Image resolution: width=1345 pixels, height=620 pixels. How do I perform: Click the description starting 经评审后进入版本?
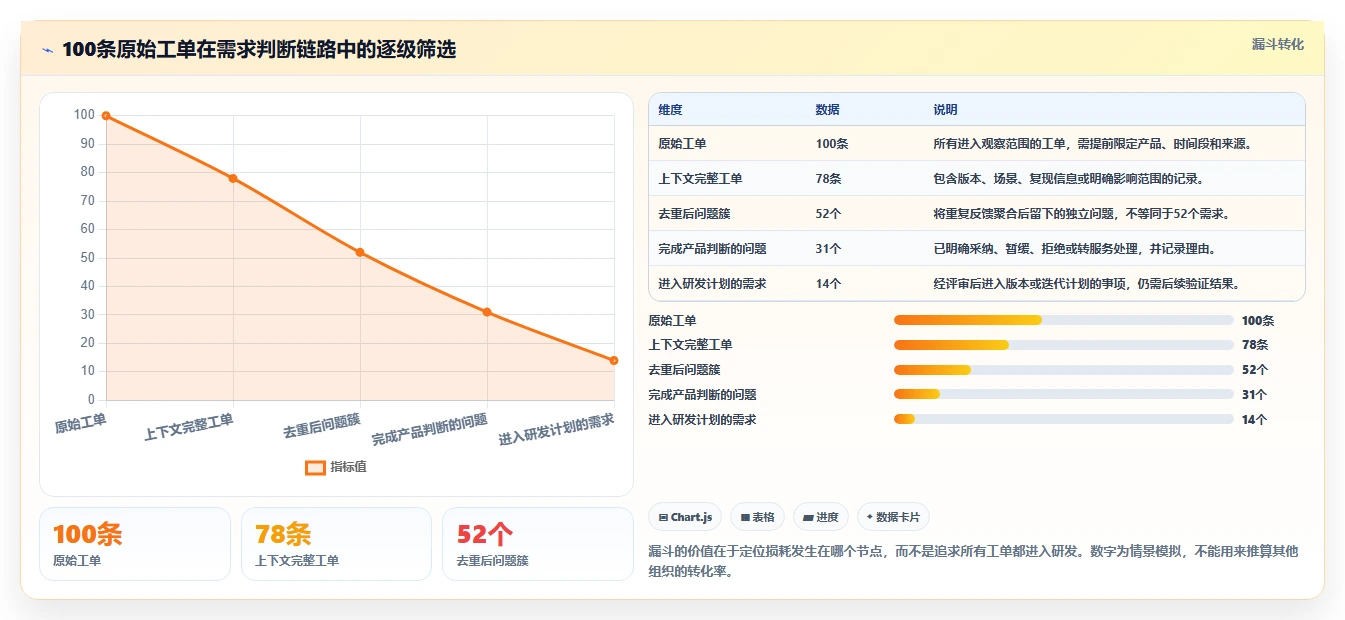tap(1086, 284)
